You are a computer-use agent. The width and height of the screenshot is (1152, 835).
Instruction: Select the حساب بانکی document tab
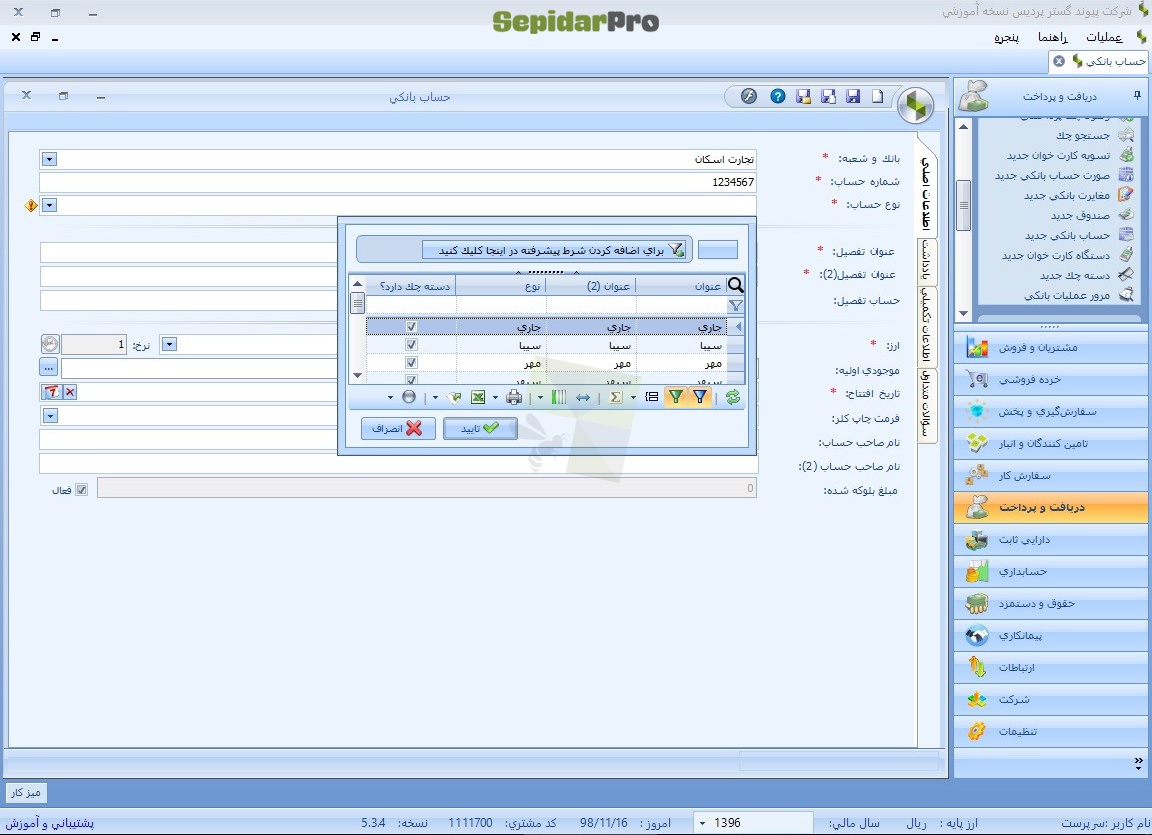(x=1099, y=62)
